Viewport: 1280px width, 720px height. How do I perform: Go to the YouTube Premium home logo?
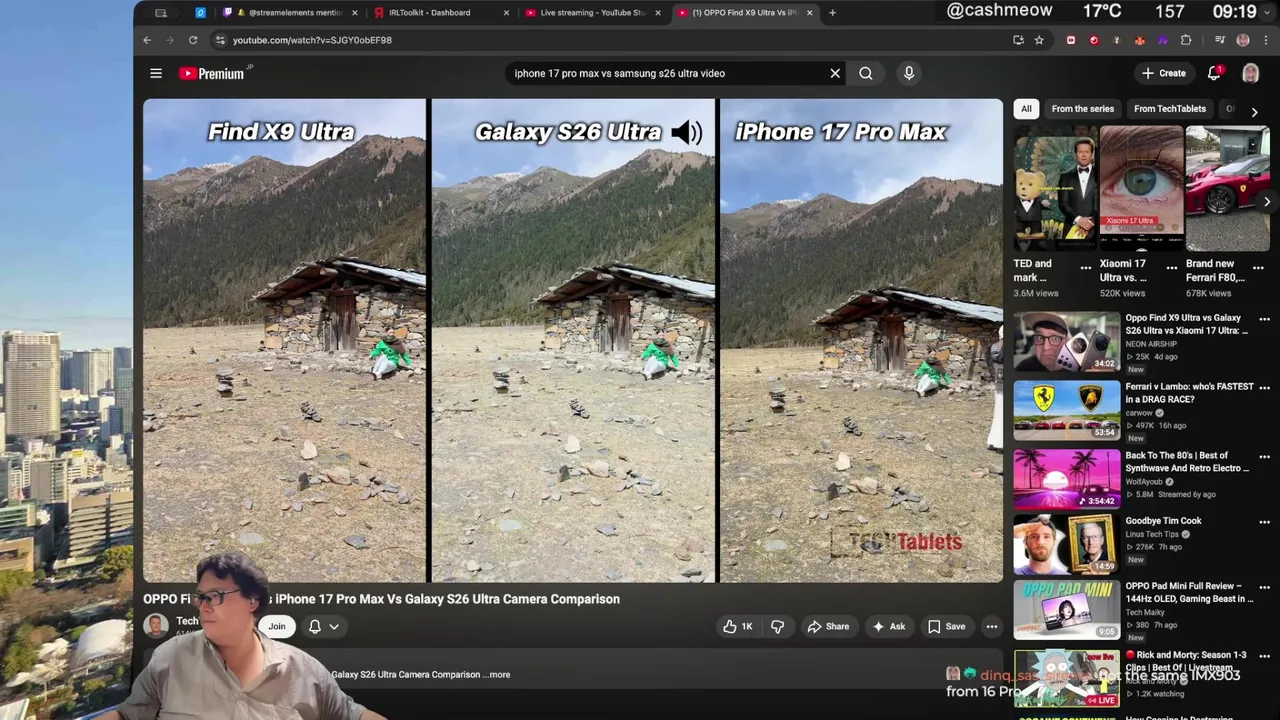coord(212,73)
